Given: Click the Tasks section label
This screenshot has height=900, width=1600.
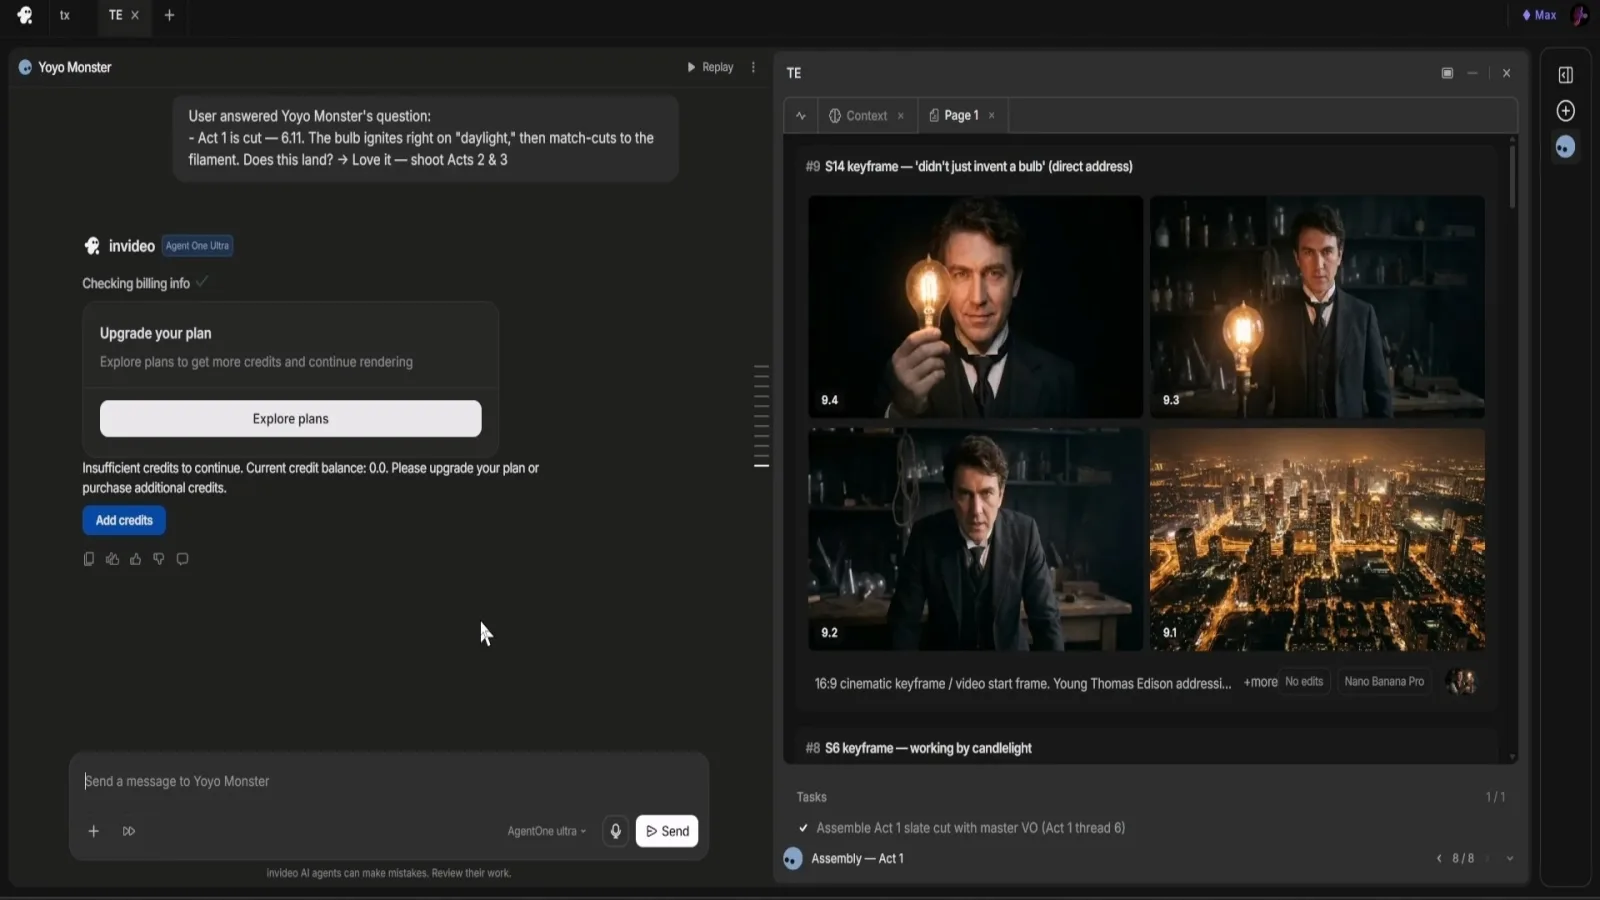Looking at the screenshot, I should [811, 797].
